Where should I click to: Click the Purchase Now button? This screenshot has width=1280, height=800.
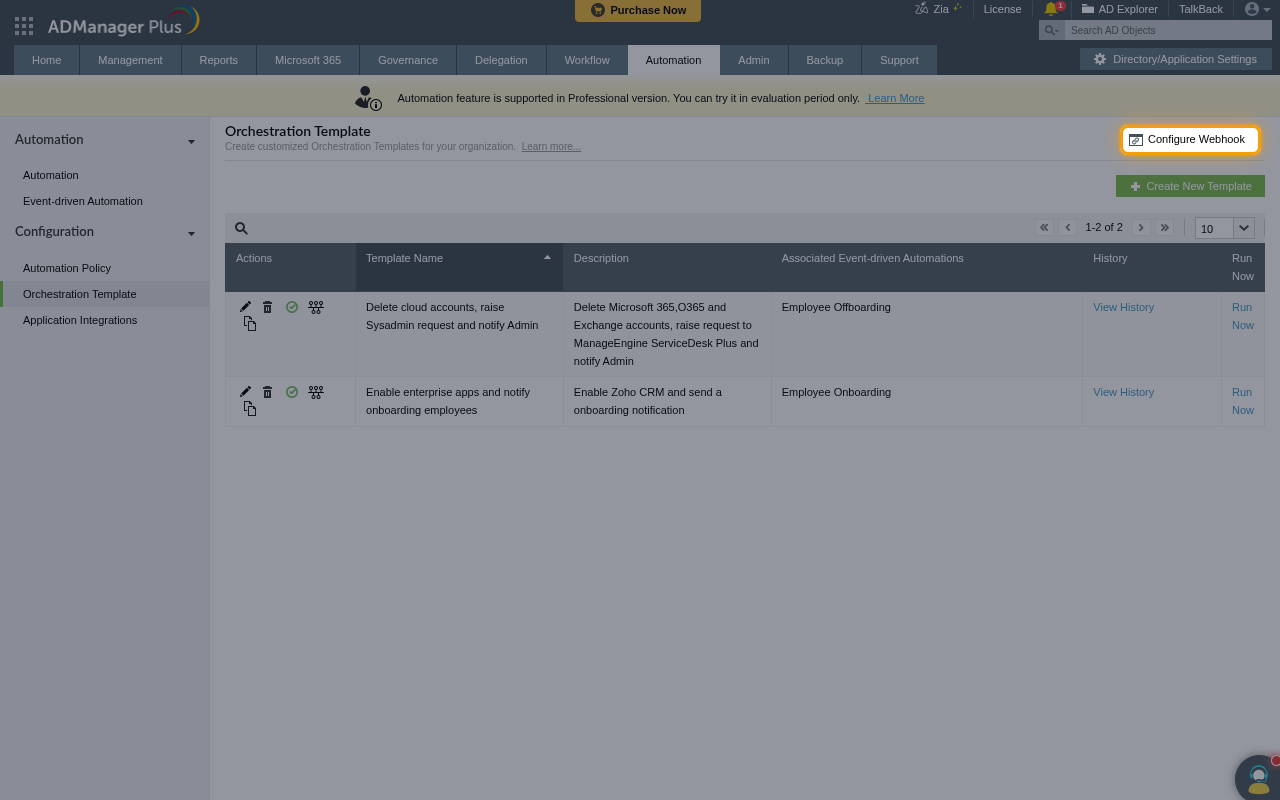click(x=638, y=10)
